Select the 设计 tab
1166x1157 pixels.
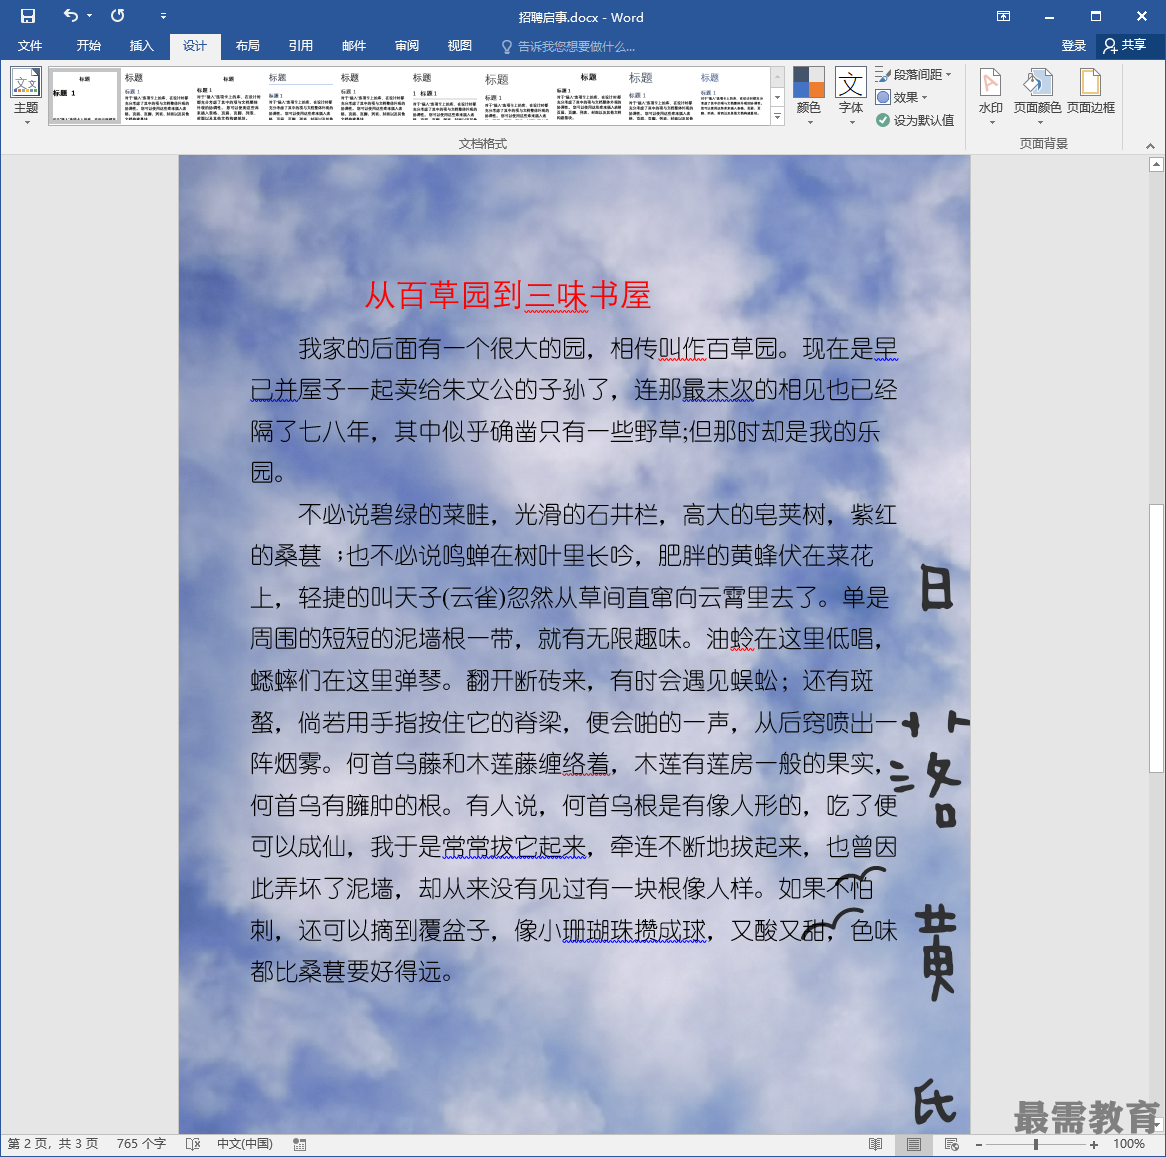click(x=195, y=46)
